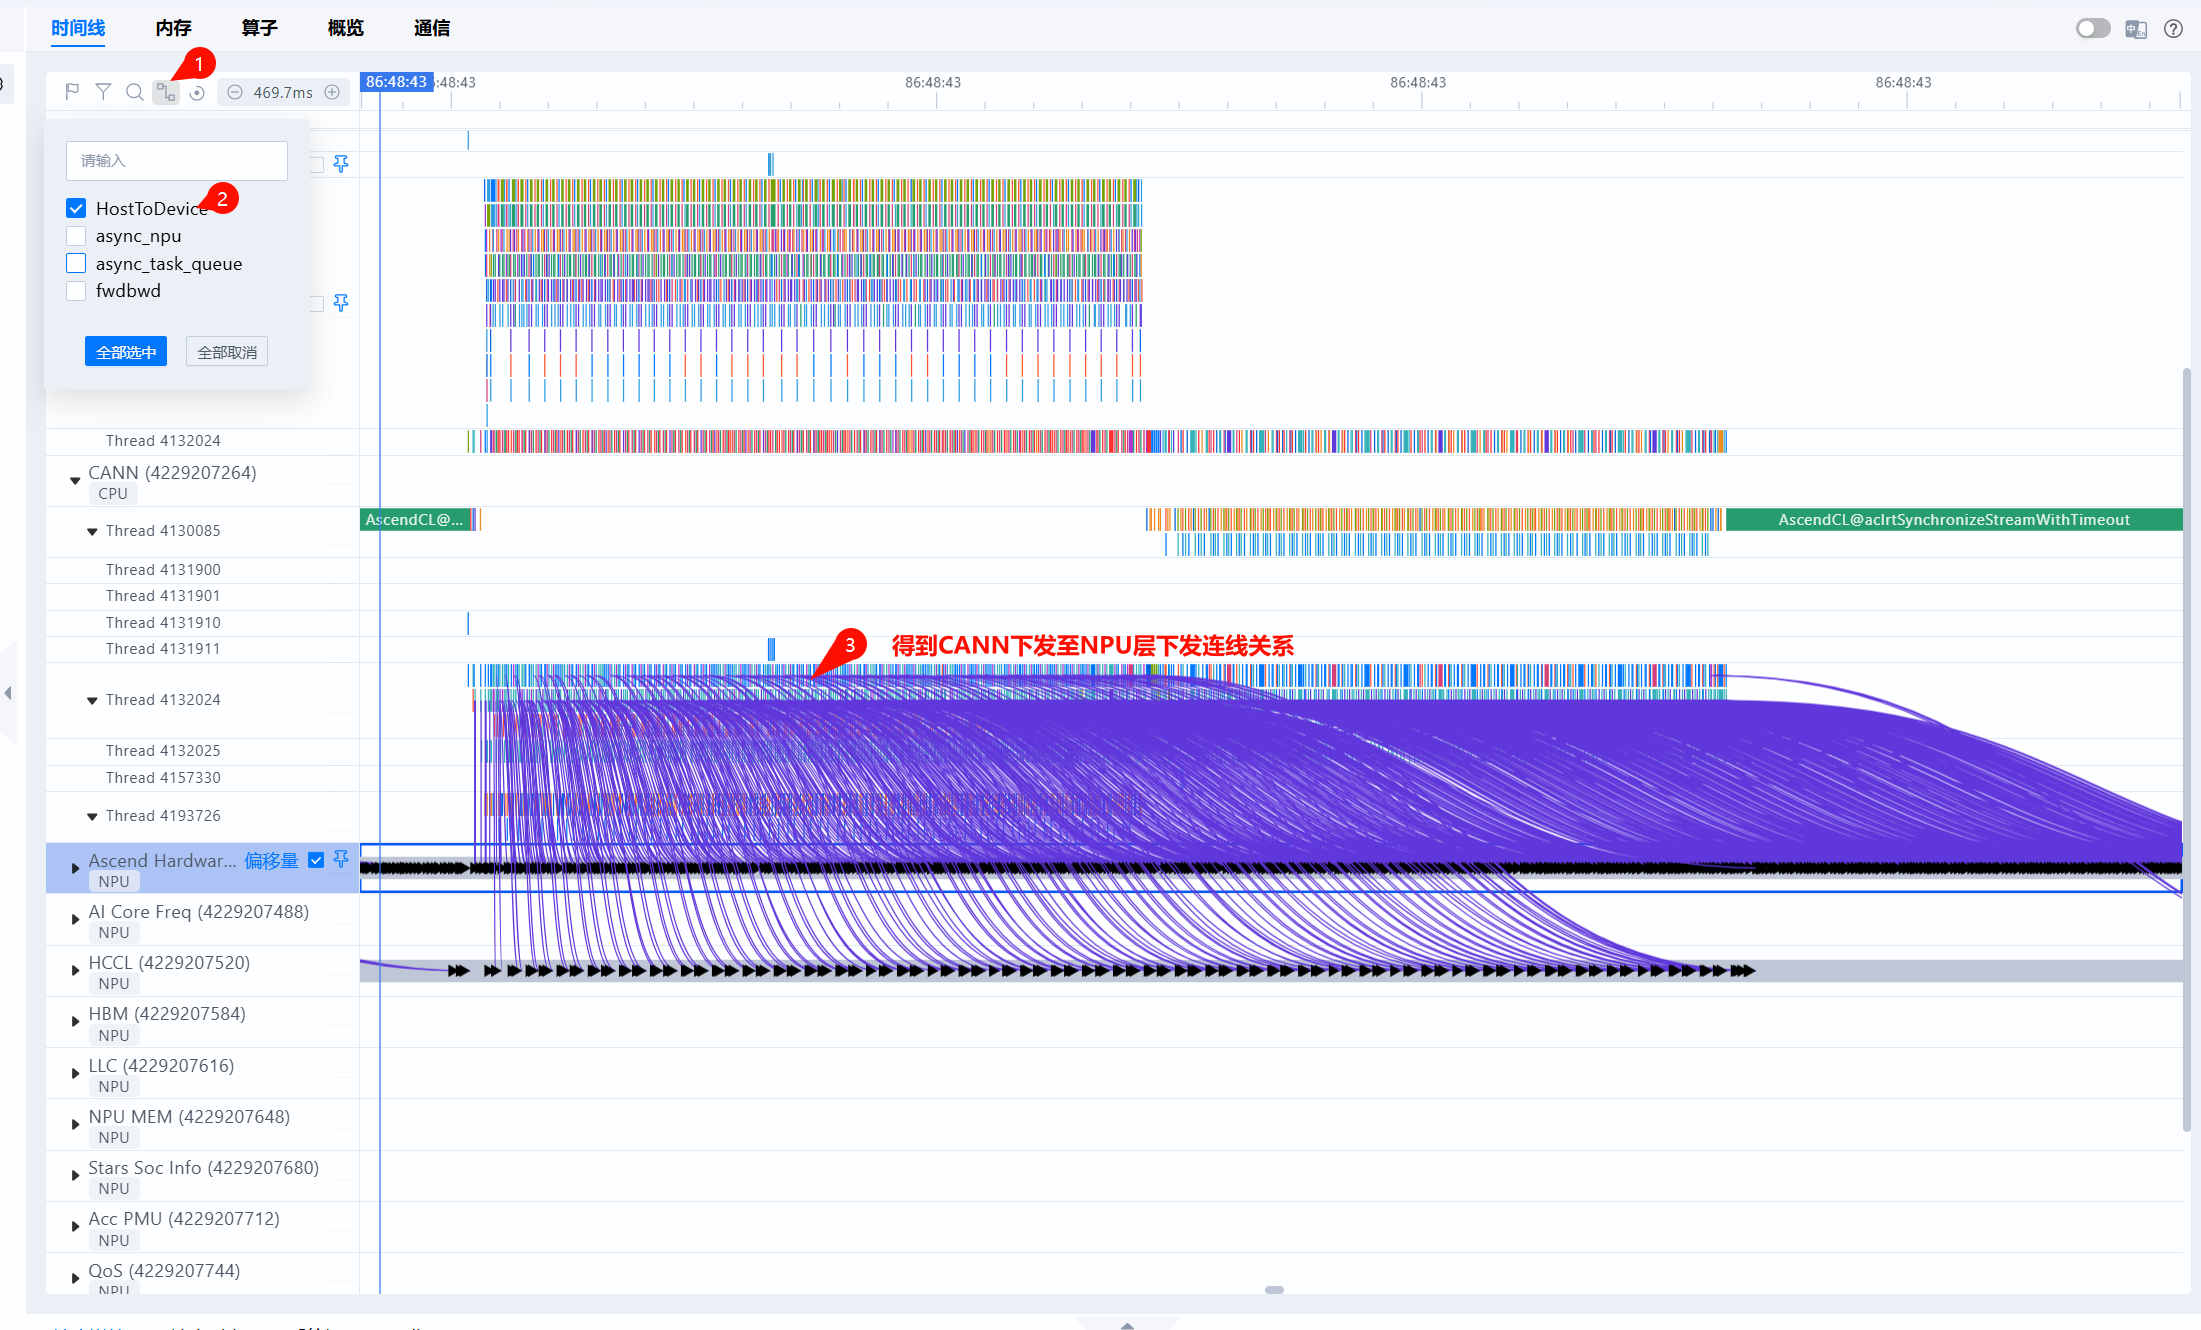
Task: Switch to the 时间线 tab
Action: [x=78, y=28]
